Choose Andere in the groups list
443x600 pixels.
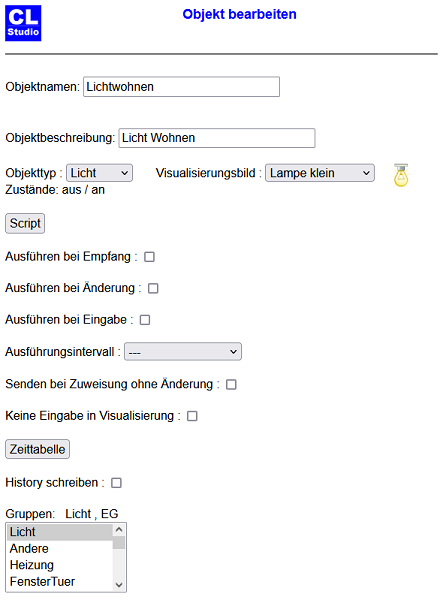(x=60, y=548)
